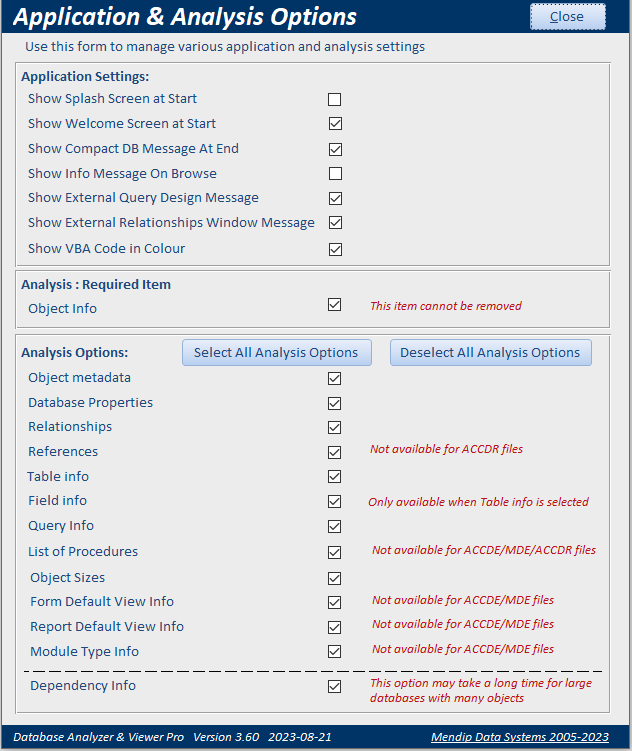Toggle List of Procedures checkbox
632x751 pixels.
click(x=334, y=552)
